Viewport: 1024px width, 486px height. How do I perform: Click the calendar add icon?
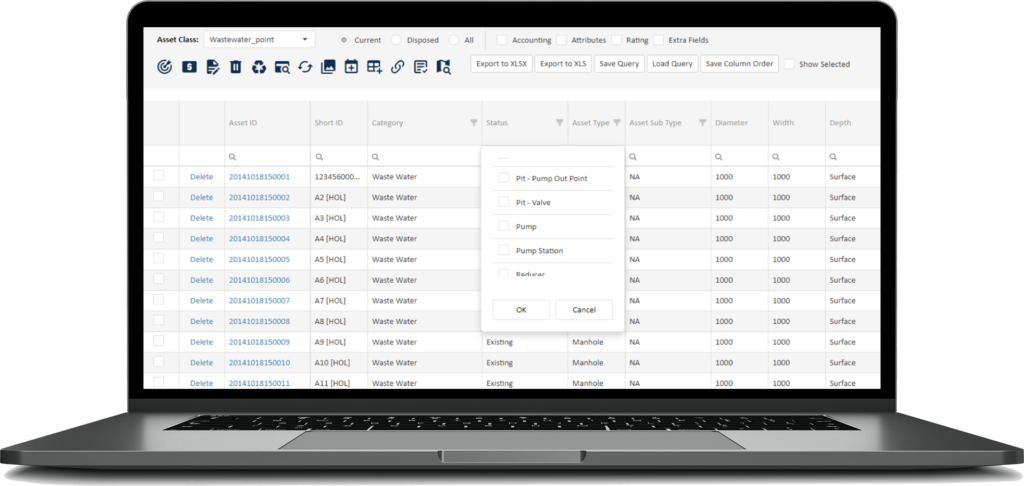tap(351, 67)
